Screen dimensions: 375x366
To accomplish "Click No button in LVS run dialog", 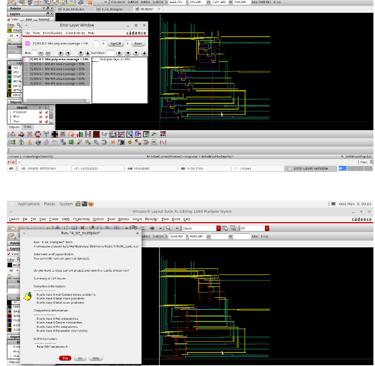I will (80, 358).
